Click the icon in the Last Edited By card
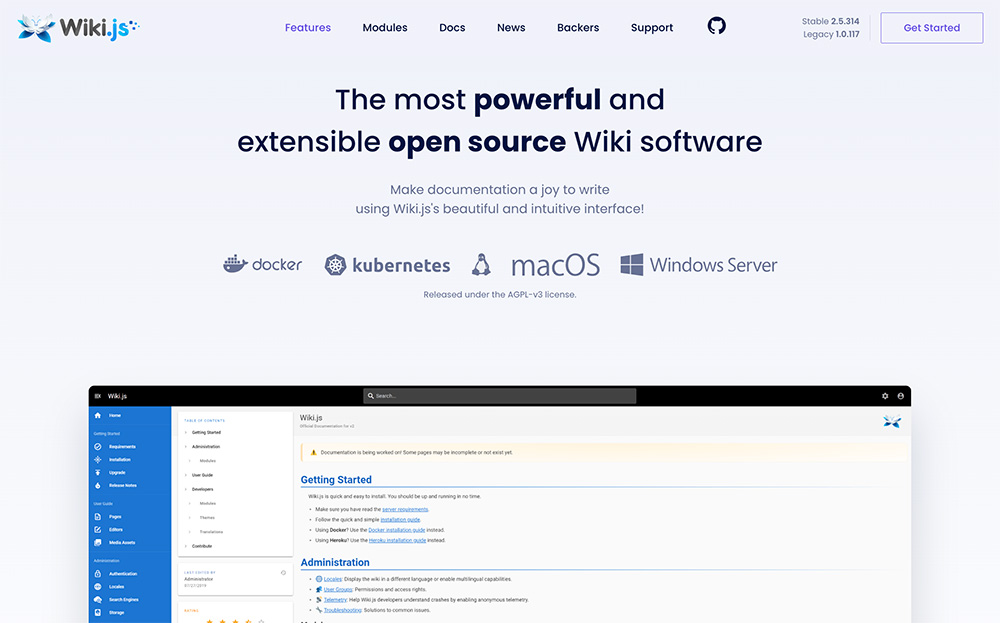Screen dimensions: 1000x623 point(283,573)
